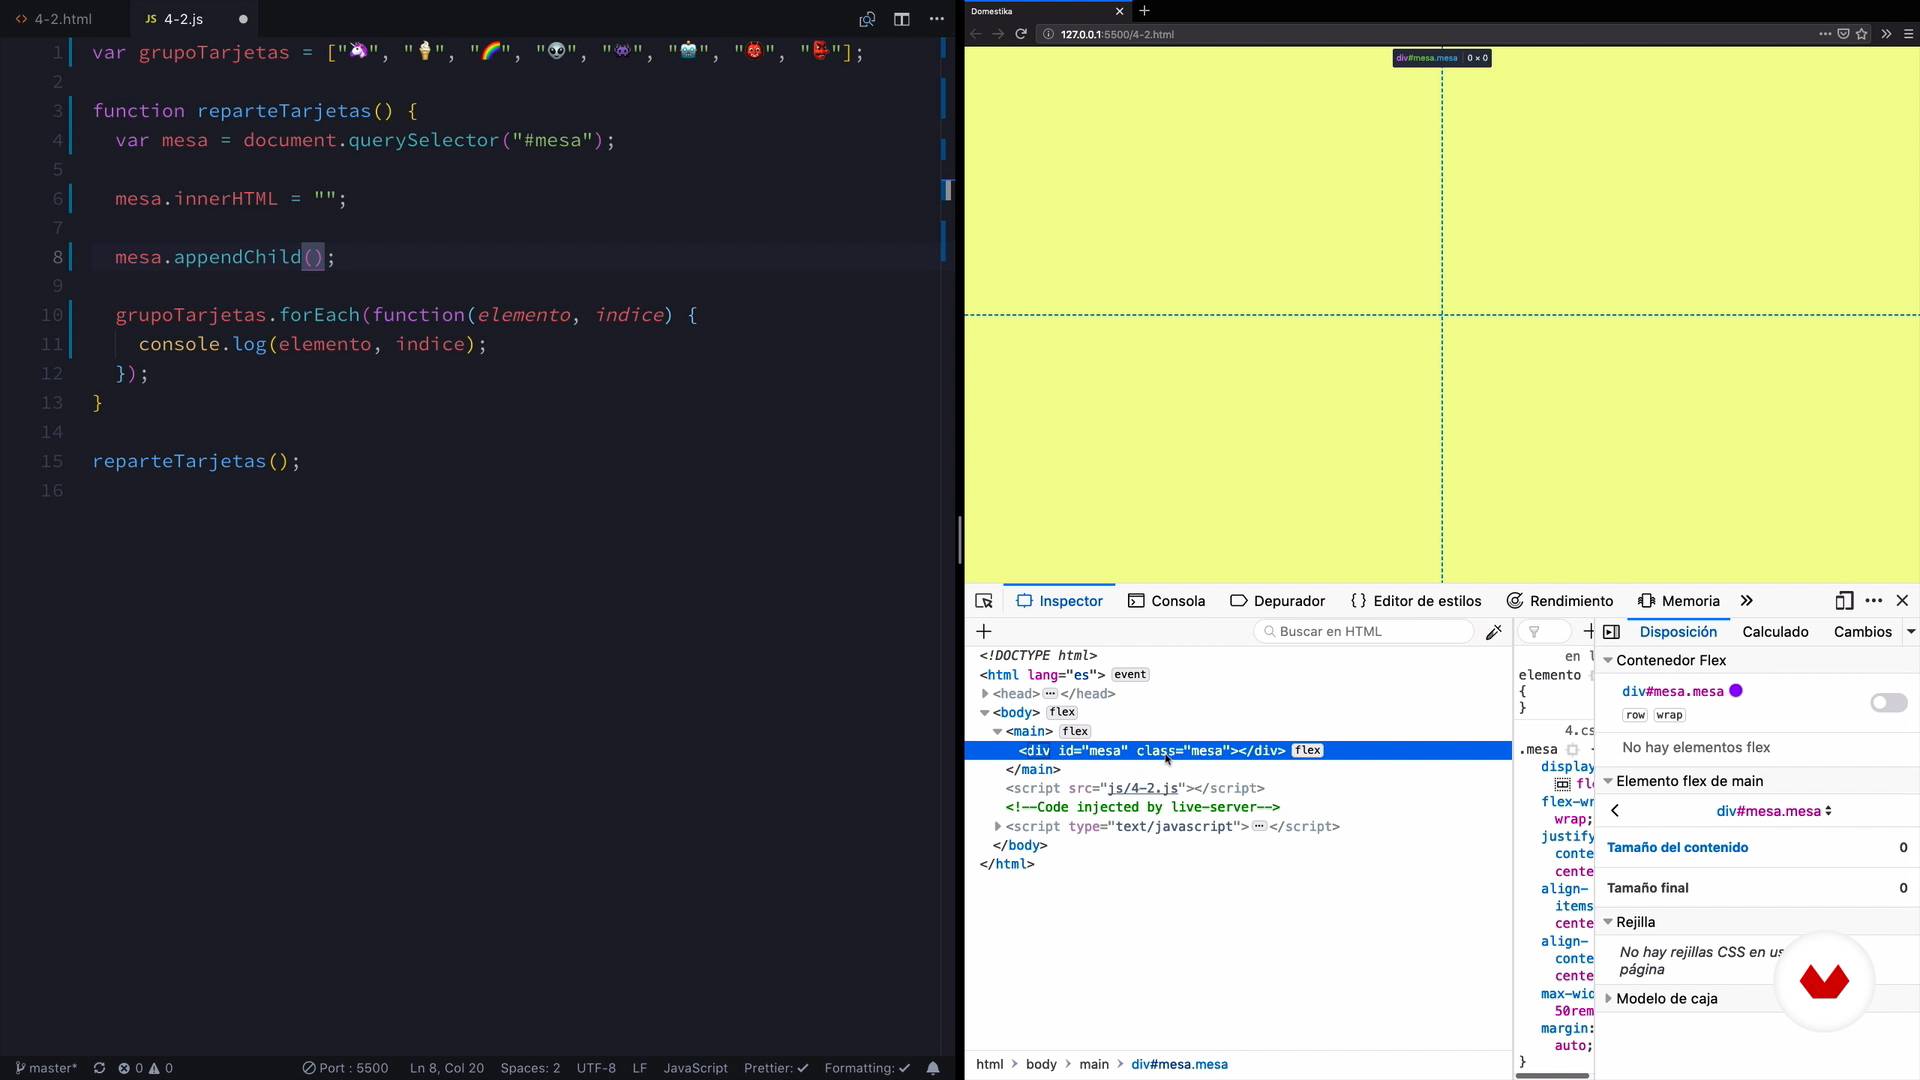Show more devtools tools chevron

point(1746,601)
